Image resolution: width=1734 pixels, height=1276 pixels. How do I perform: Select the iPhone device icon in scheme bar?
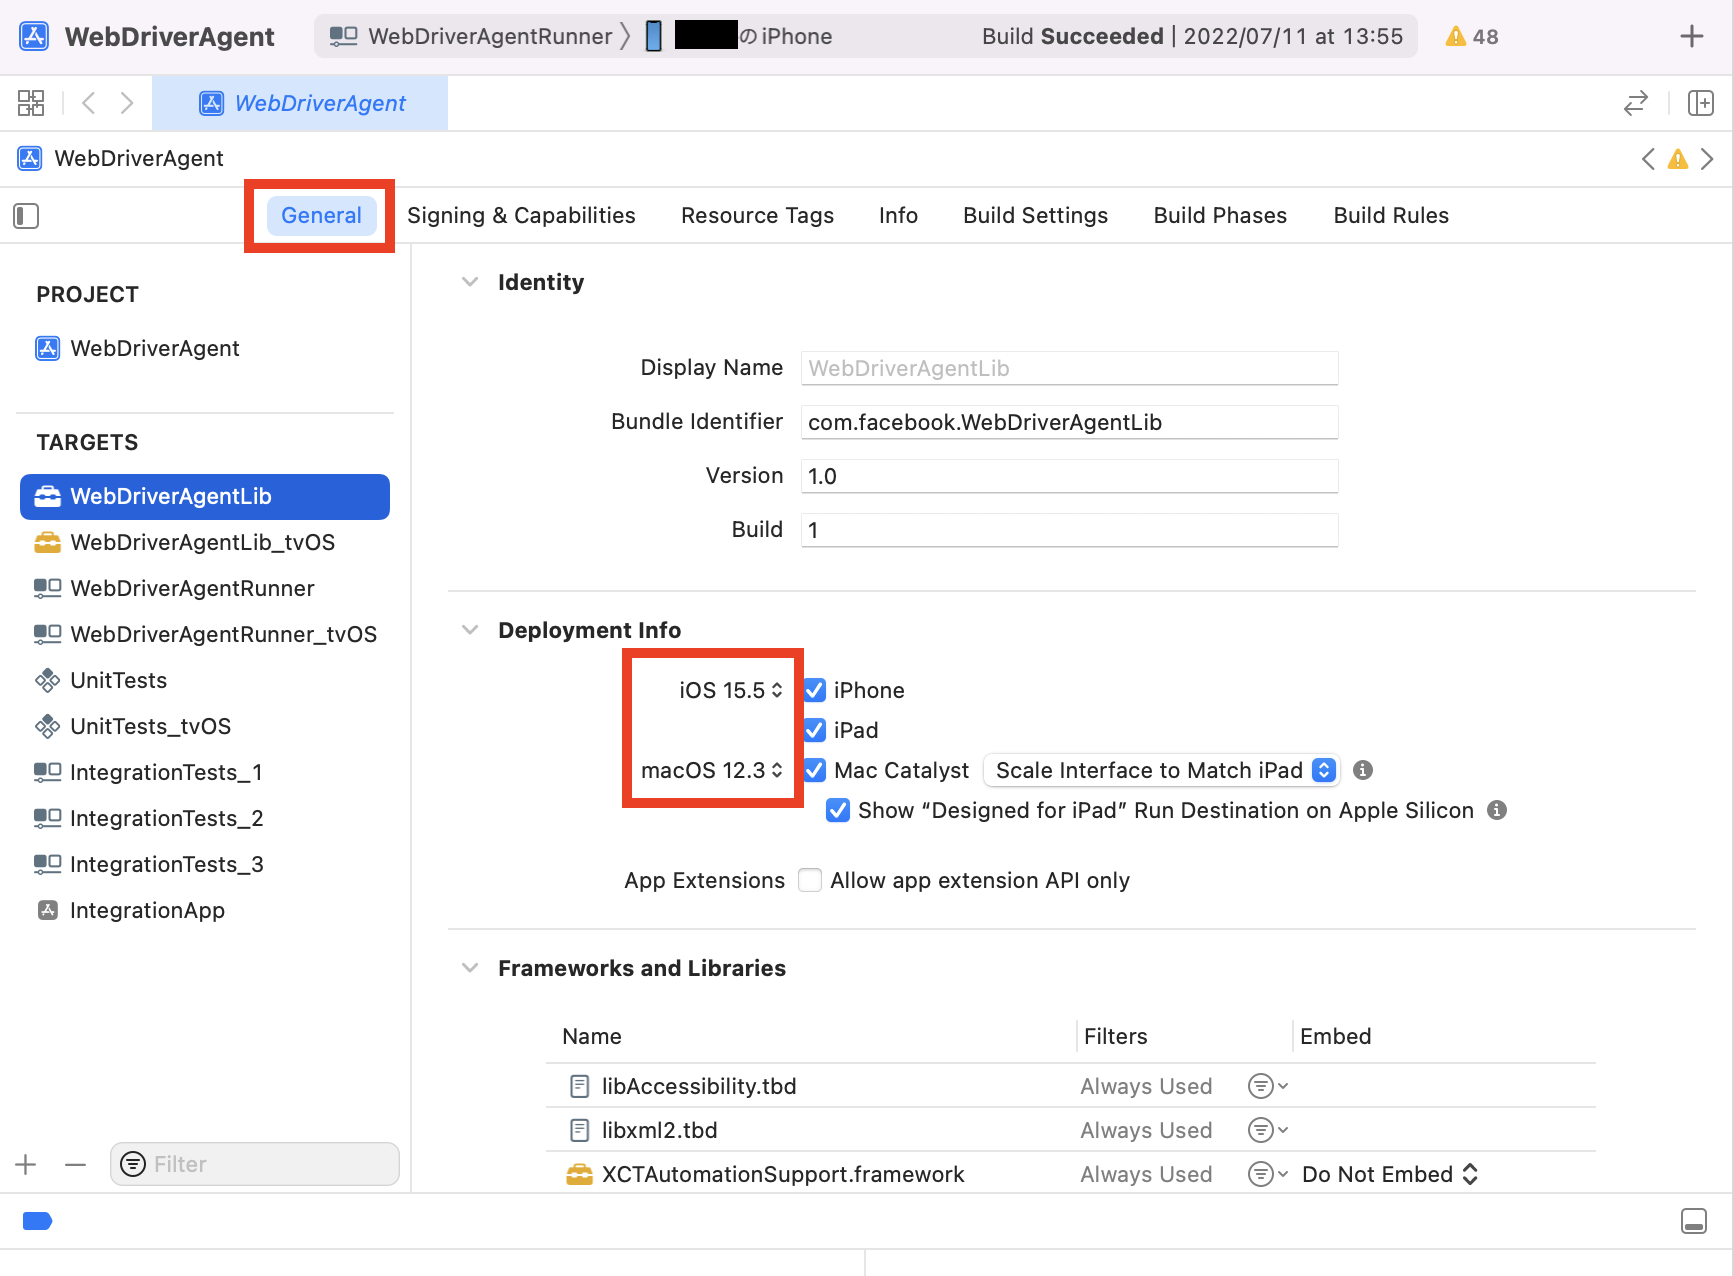654,36
